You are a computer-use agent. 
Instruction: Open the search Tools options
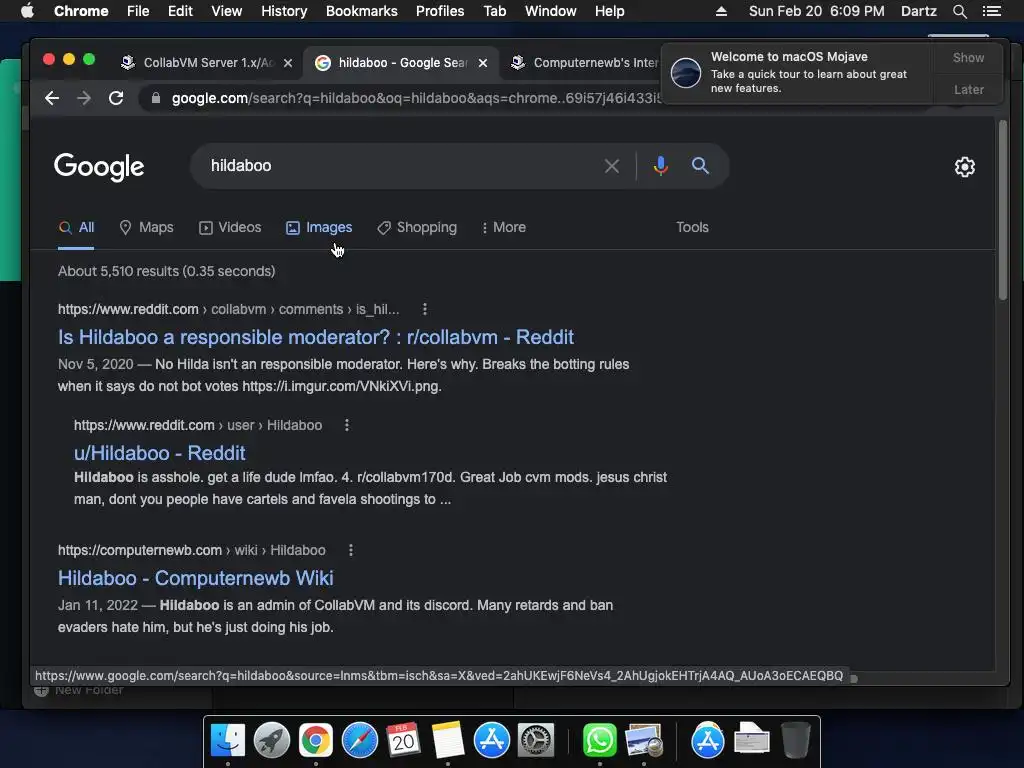[692, 227]
